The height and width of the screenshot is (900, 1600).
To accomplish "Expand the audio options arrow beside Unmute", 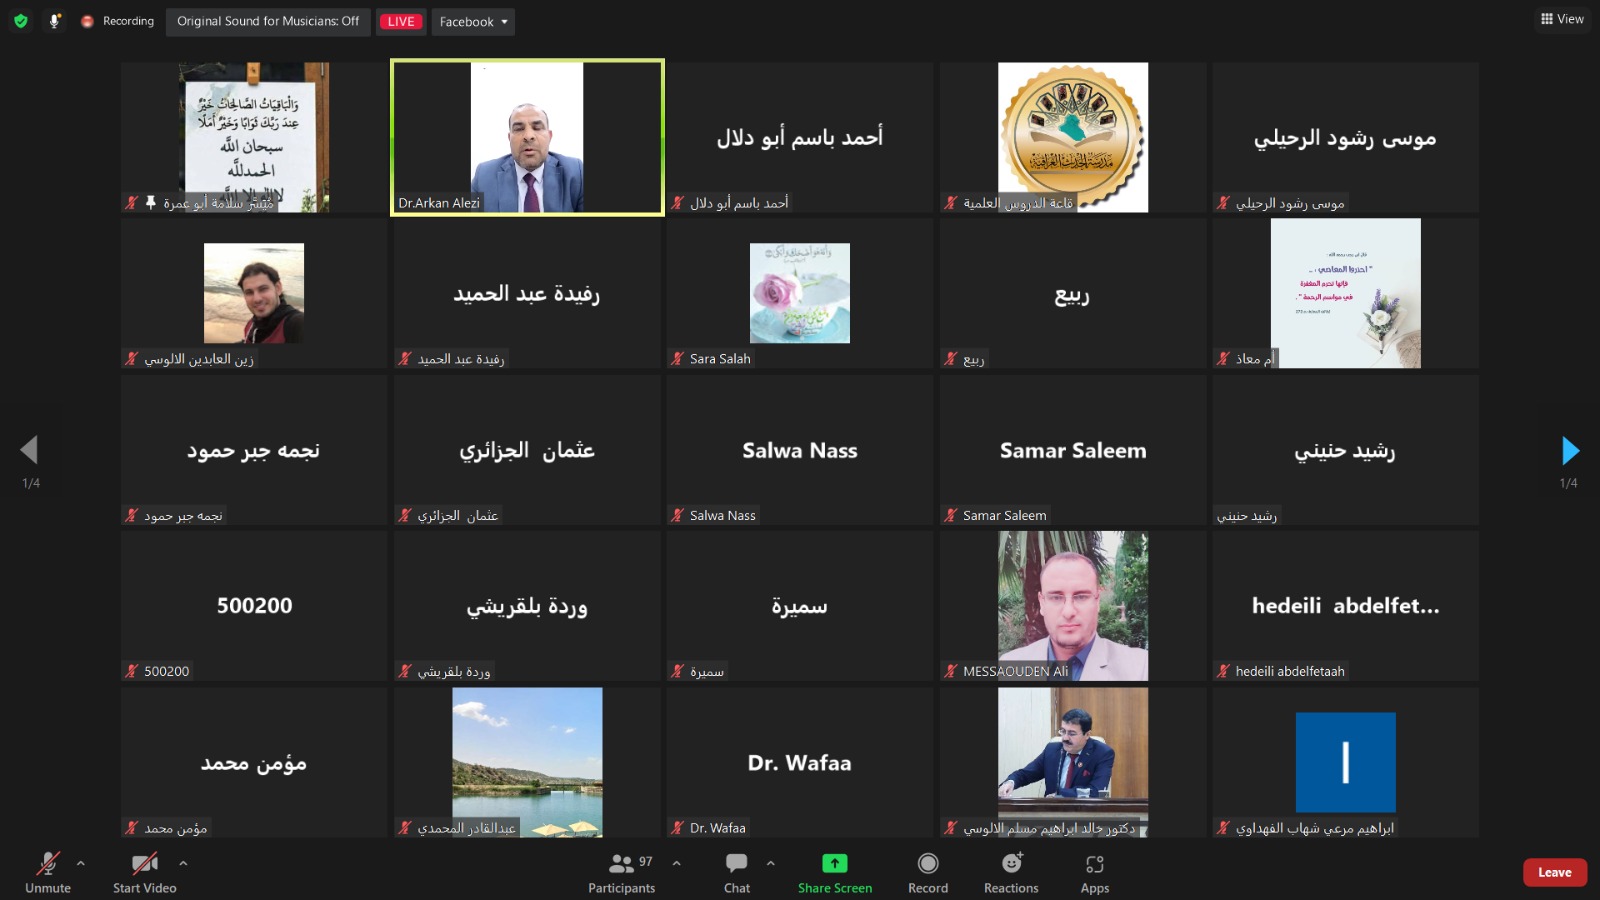I will (x=81, y=863).
